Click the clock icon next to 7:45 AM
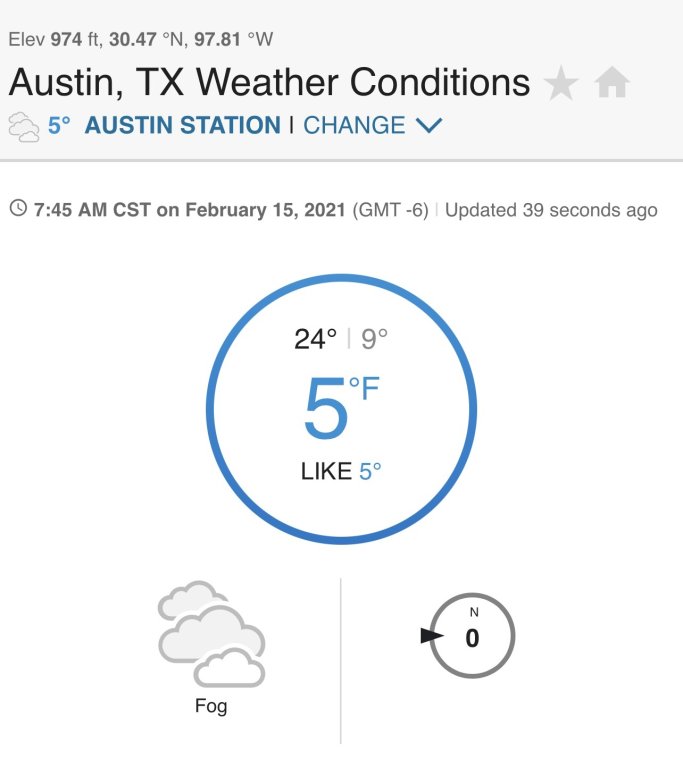683x768 pixels. click(19, 208)
